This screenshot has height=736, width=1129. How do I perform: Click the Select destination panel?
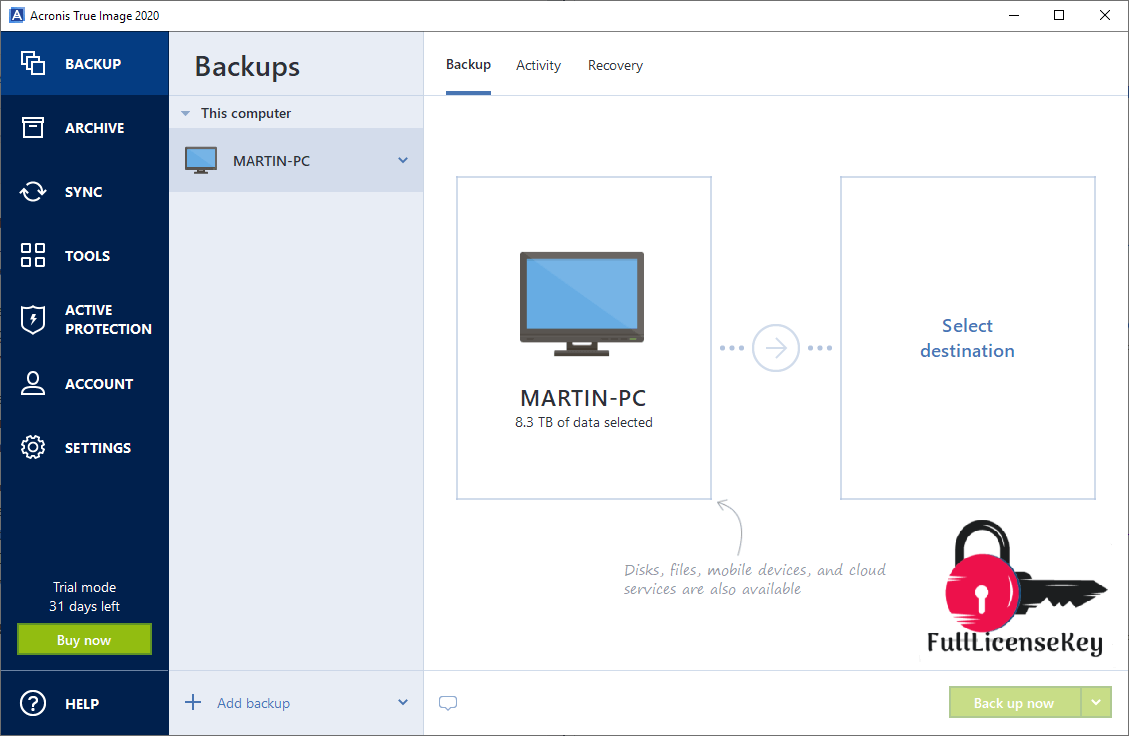pyautogui.click(x=968, y=338)
